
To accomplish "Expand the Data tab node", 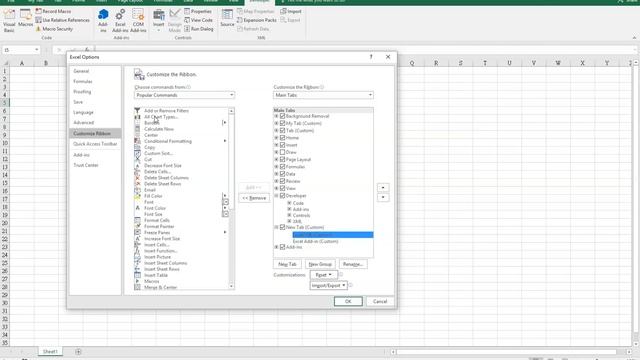I will (276, 174).
